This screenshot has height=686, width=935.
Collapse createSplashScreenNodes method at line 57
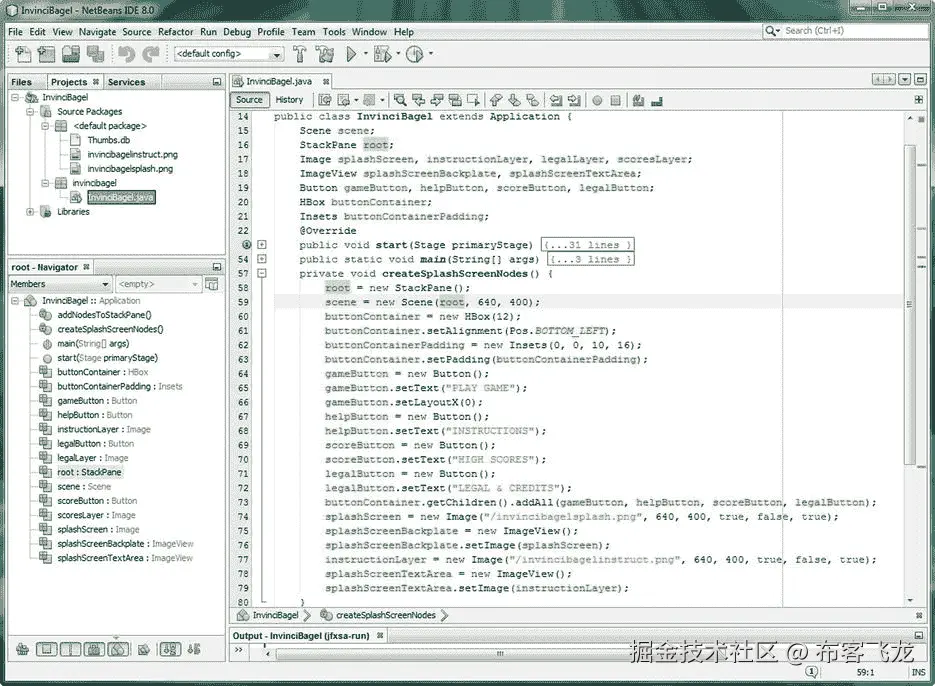coord(261,273)
